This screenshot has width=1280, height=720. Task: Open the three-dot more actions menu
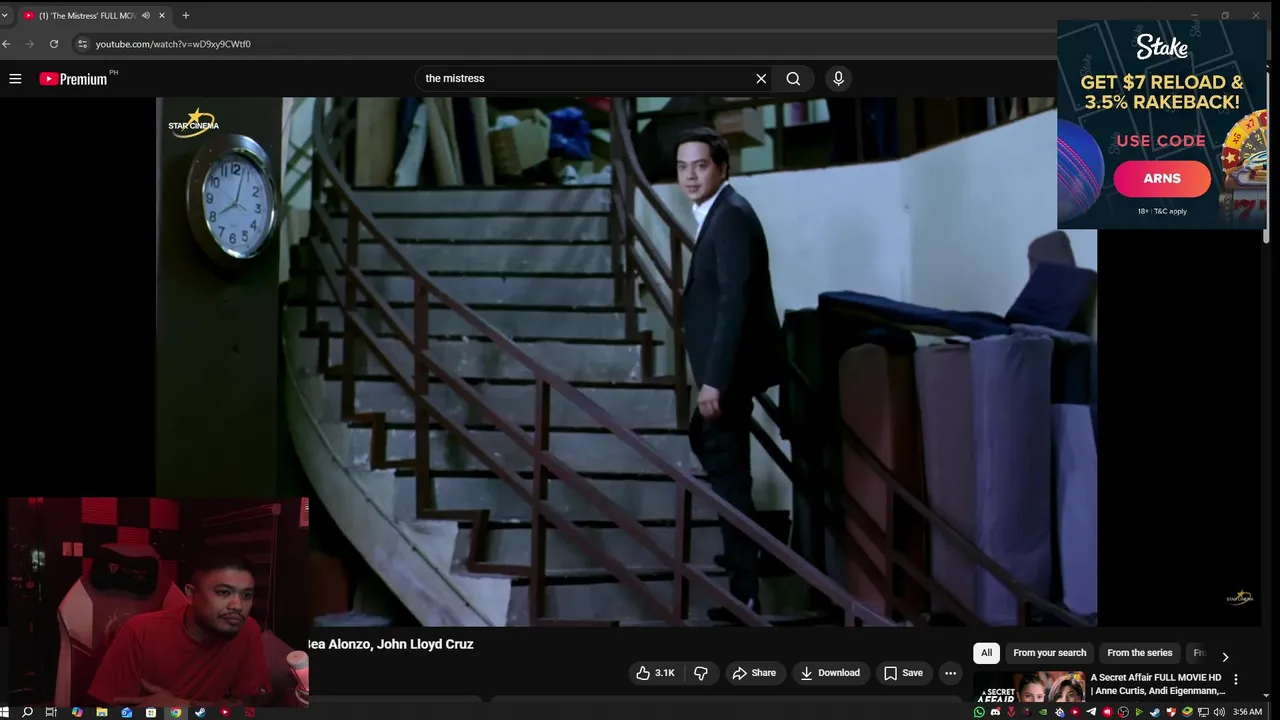coord(950,673)
